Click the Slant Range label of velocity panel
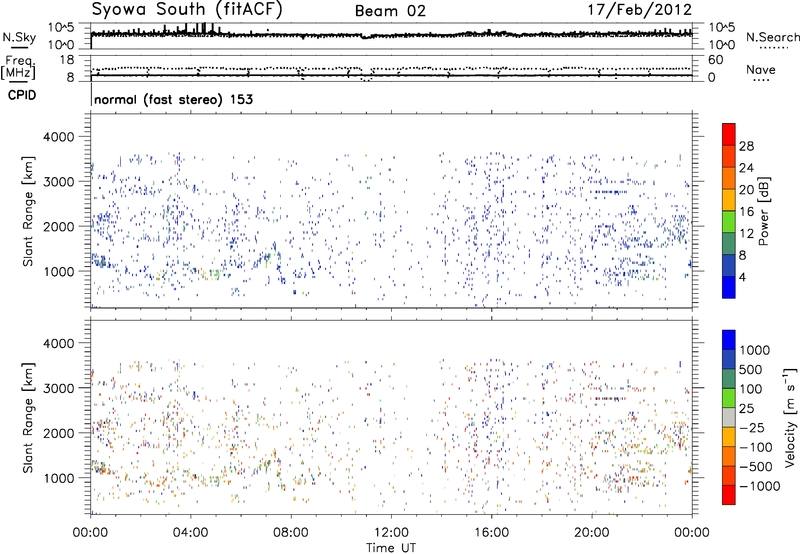 pyautogui.click(x=28, y=417)
